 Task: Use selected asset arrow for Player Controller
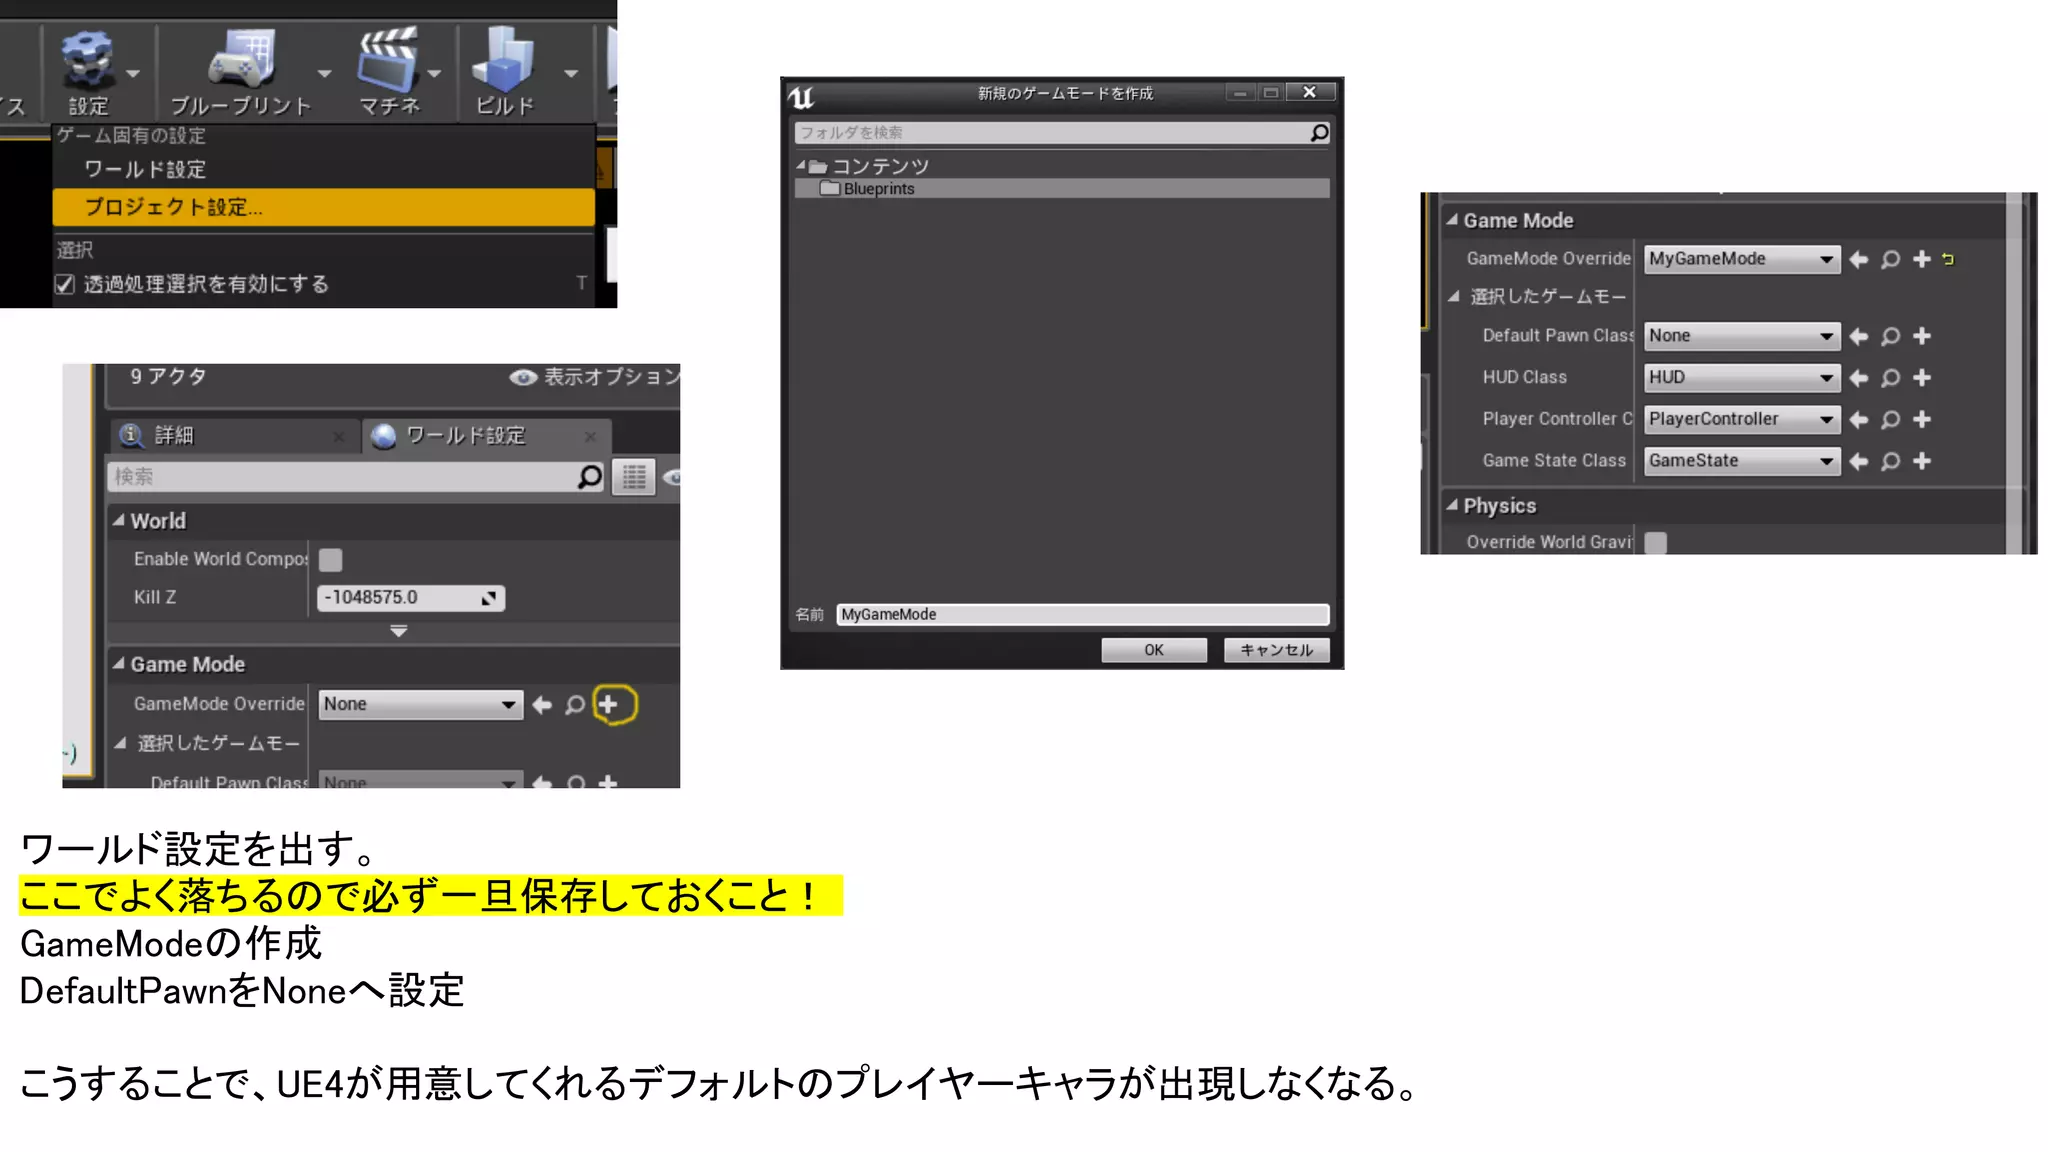click(1858, 420)
